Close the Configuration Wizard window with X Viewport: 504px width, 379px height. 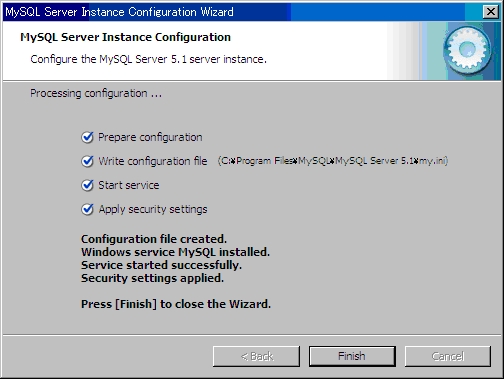click(491, 12)
